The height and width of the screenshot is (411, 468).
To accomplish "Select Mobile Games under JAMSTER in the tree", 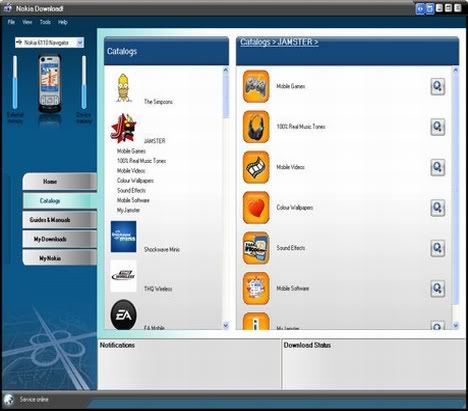I will (131, 151).
